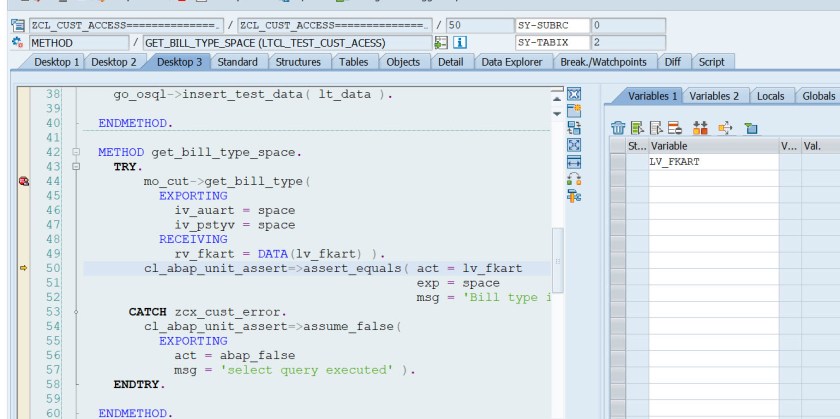
Task: Click the SY-SUBRC value field
Action: [626, 24]
